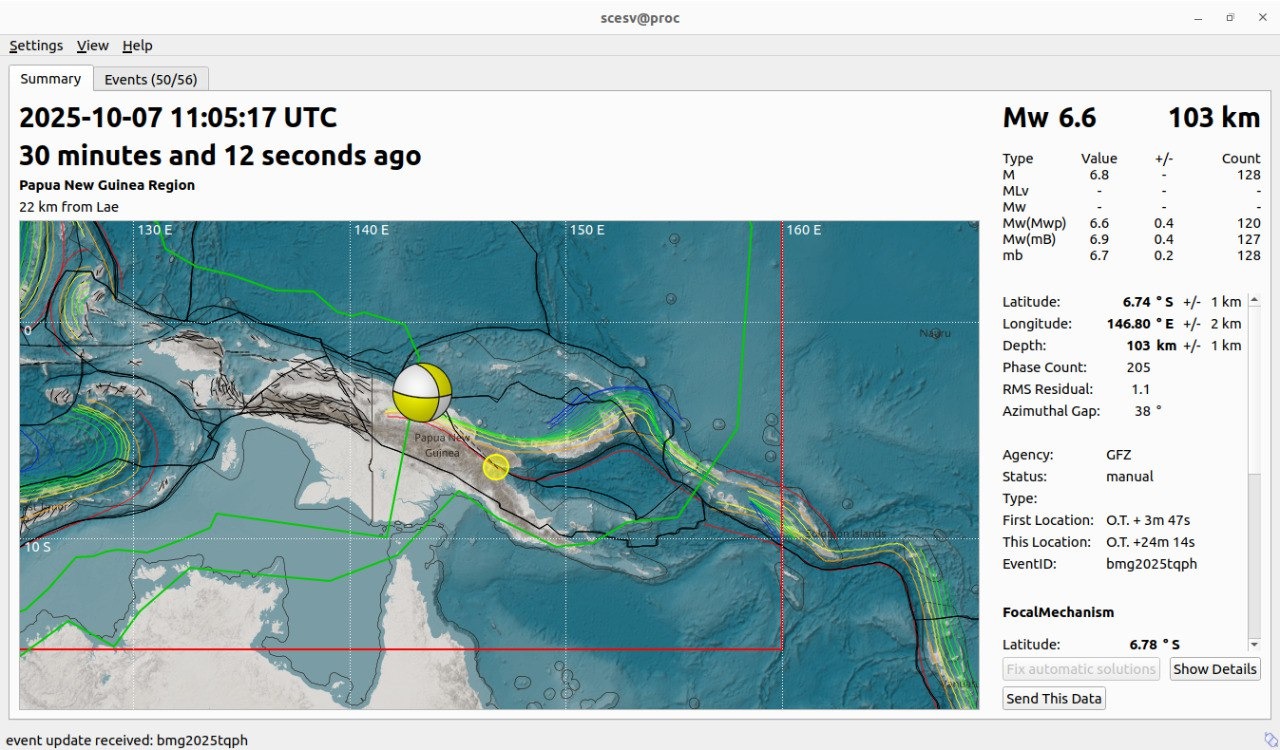This screenshot has height=750, width=1280.
Task: Click the Fix automatic solutions button
Action: coord(1081,669)
